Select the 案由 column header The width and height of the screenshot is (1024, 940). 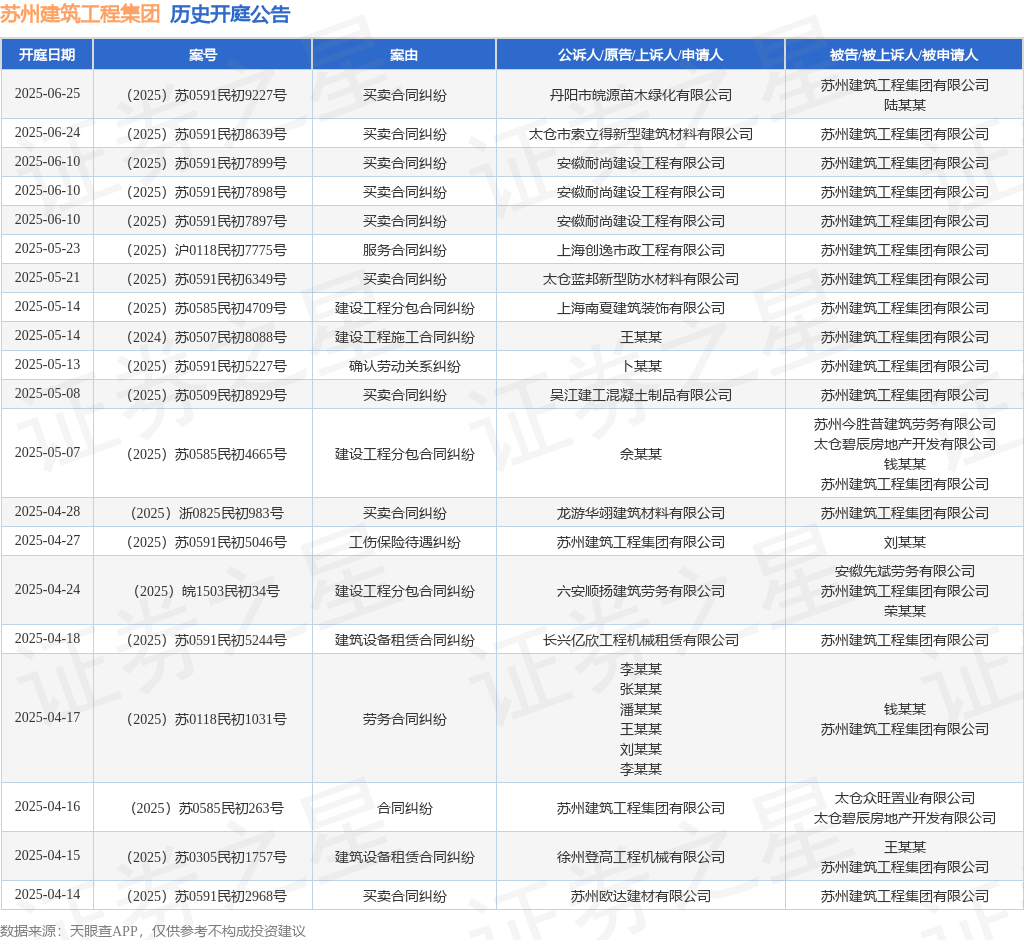(404, 55)
